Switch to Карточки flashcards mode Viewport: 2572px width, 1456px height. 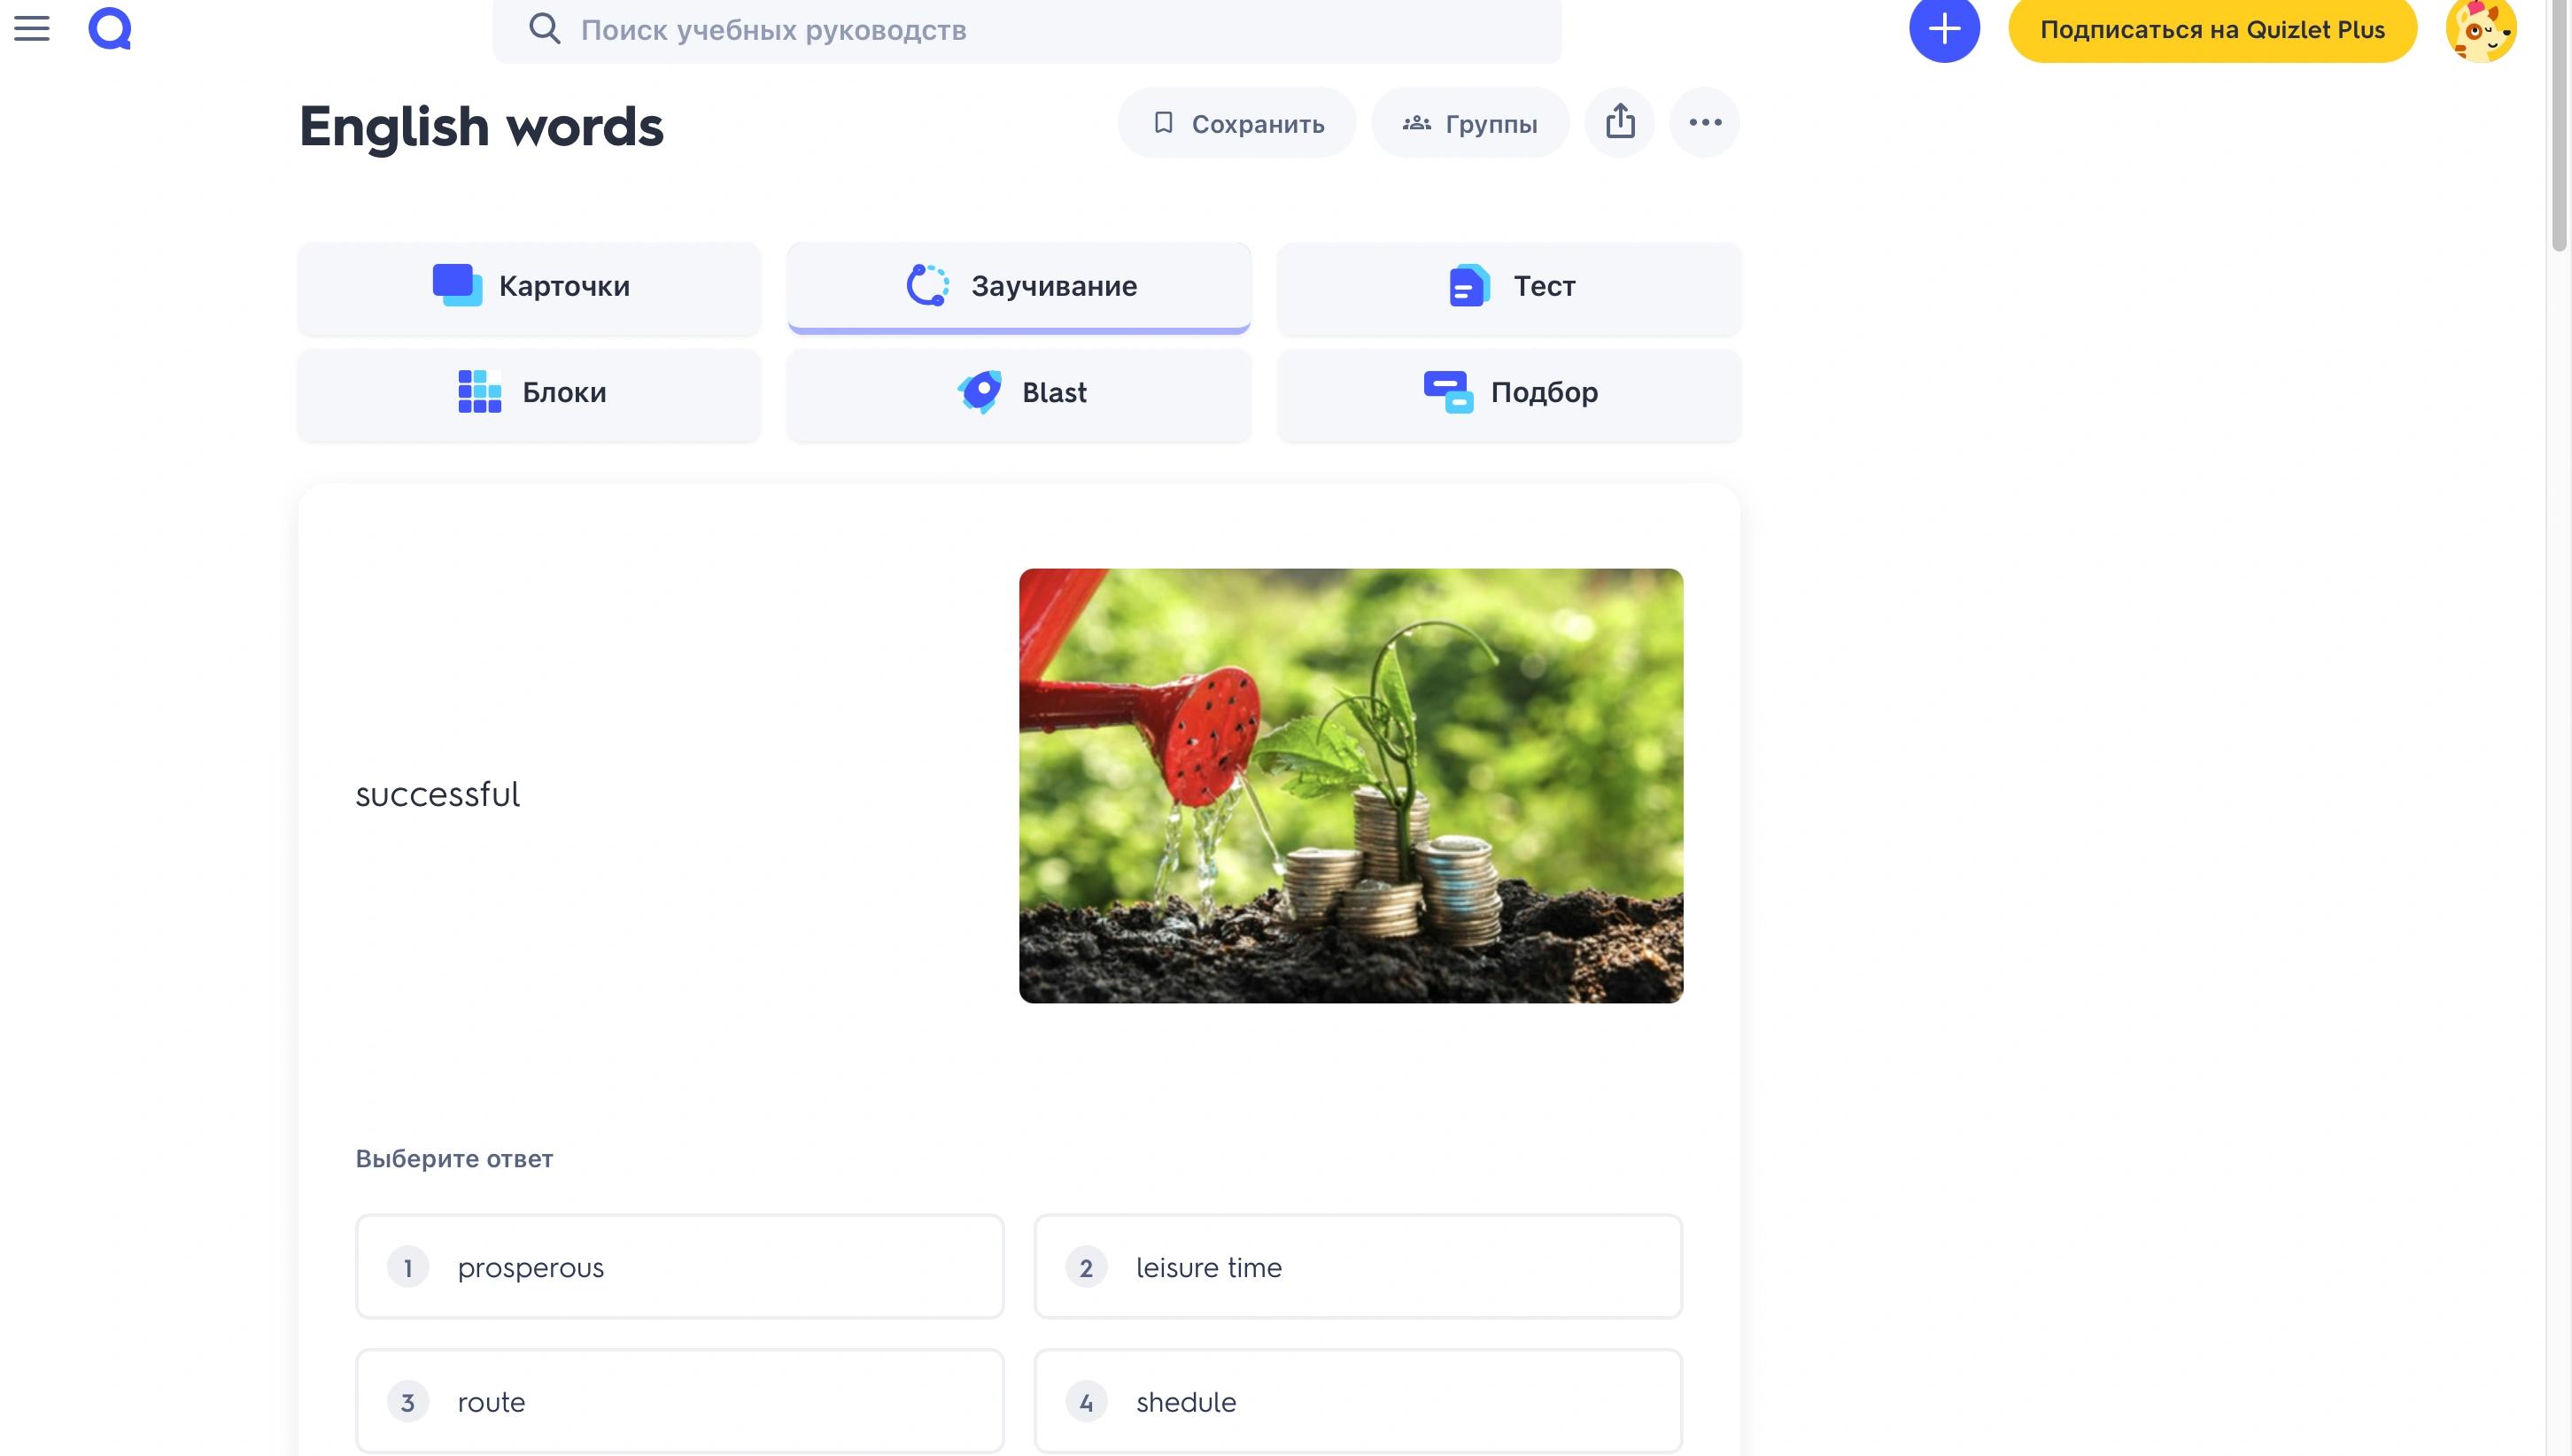coord(530,286)
